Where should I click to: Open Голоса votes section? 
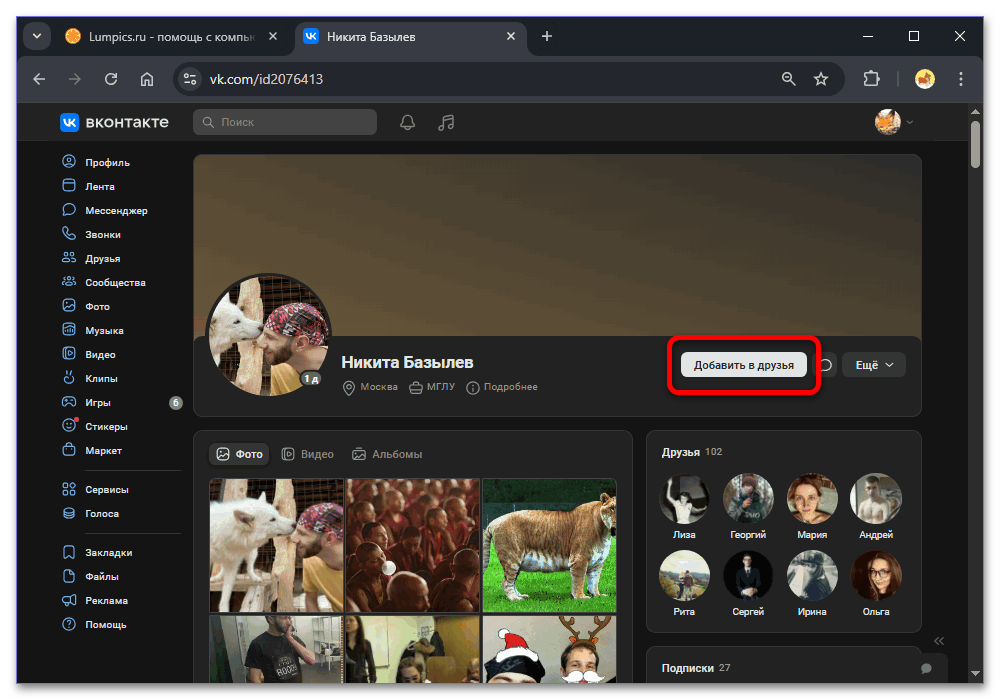point(90,513)
